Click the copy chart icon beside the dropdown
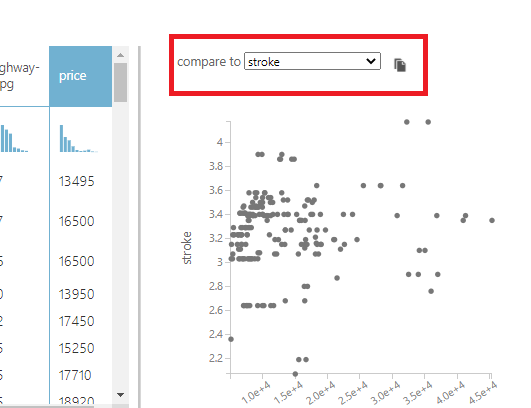The image size is (531, 408). click(400, 65)
